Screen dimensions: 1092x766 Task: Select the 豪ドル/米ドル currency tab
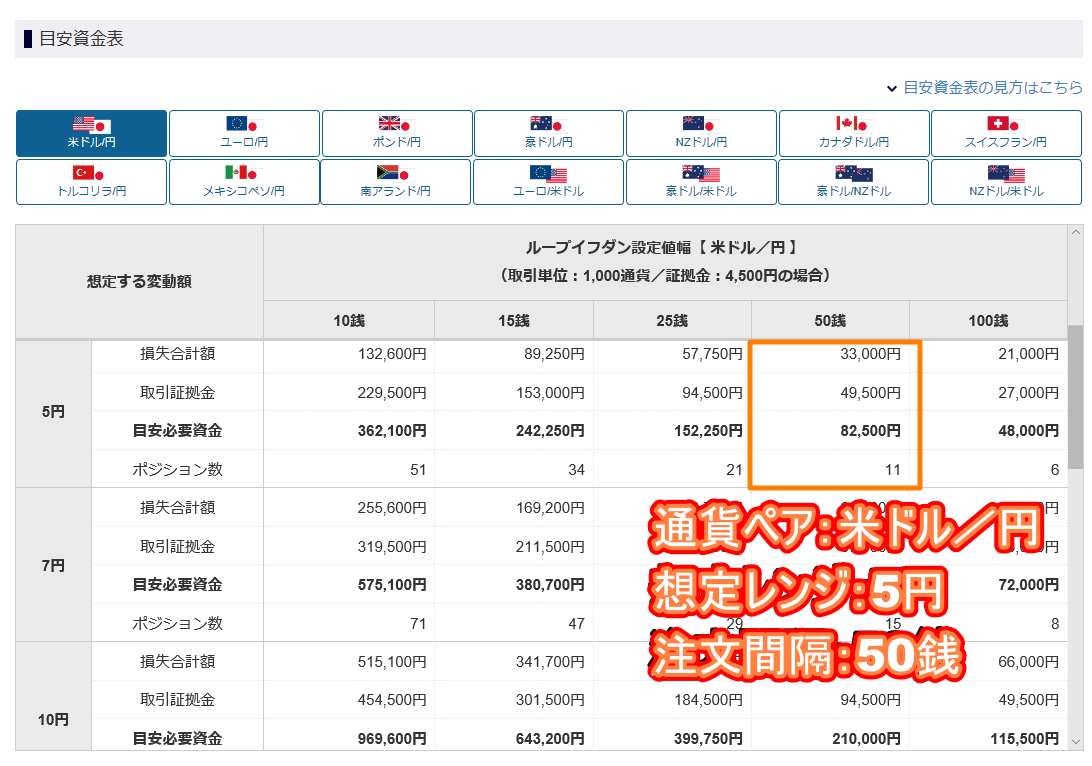[x=701, y=182]
